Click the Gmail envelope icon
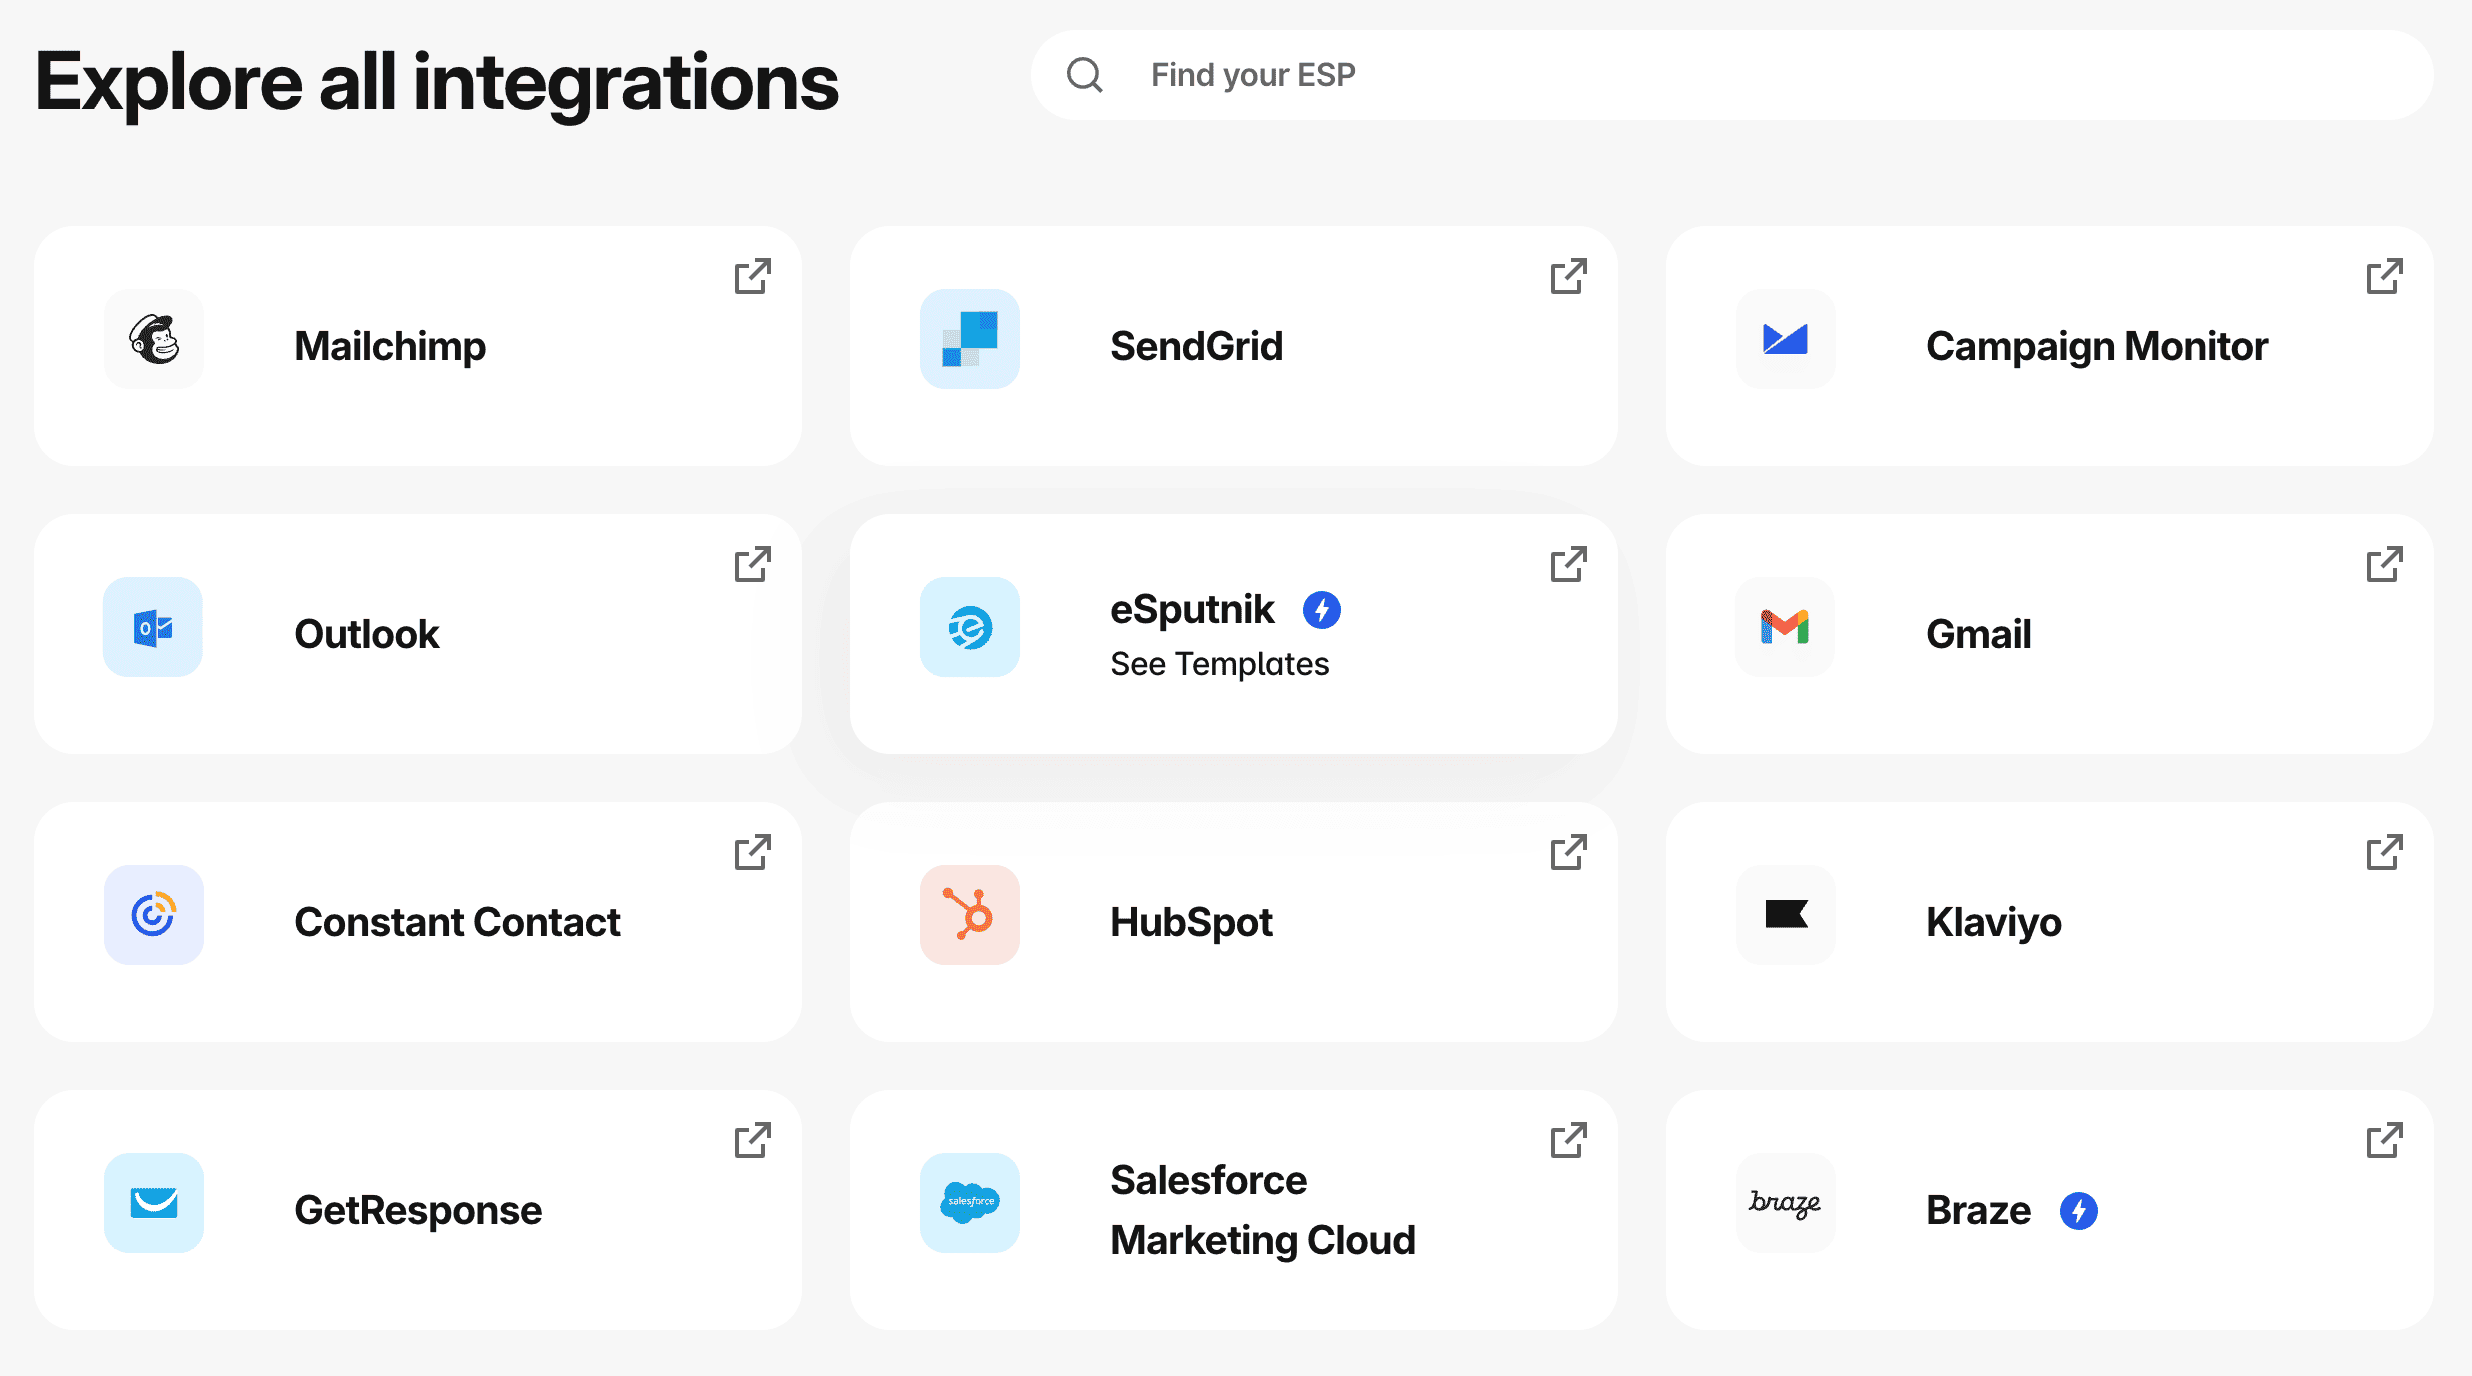Viewport: 2472px width, 1376px height. (x=1785, y=628)
